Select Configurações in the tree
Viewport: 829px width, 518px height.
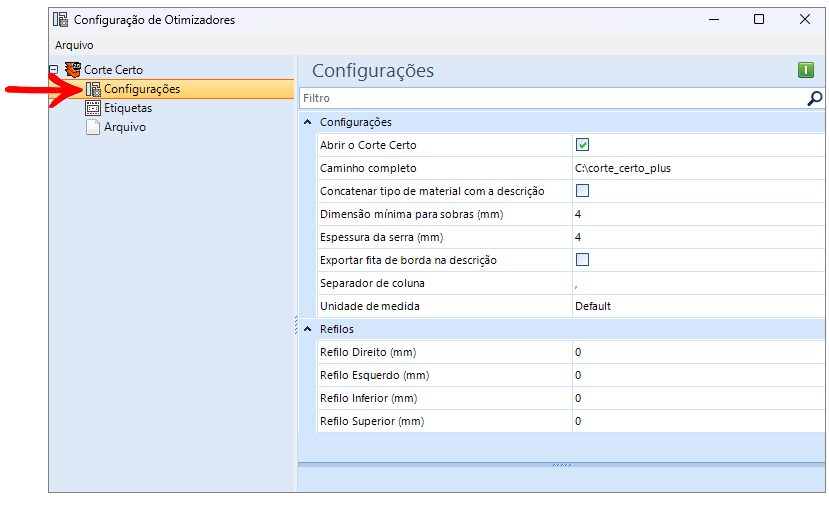pos(142,89)
